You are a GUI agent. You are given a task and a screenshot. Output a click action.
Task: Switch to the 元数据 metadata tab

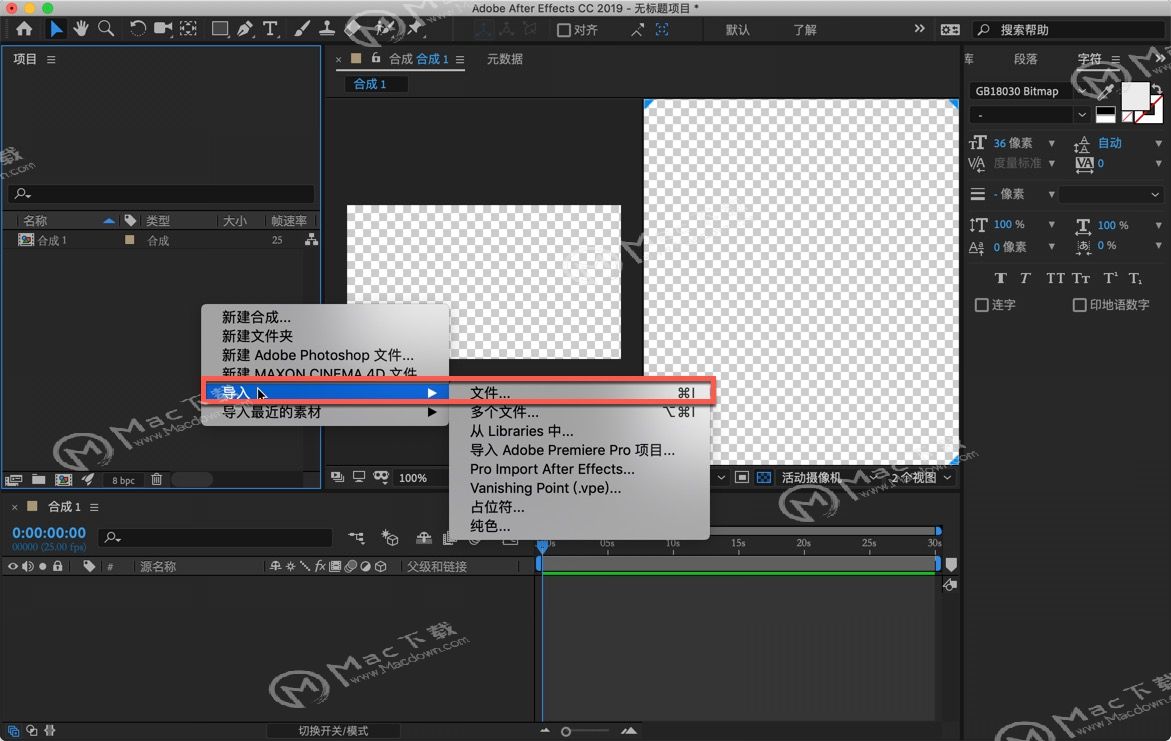(x=505, y=59)
